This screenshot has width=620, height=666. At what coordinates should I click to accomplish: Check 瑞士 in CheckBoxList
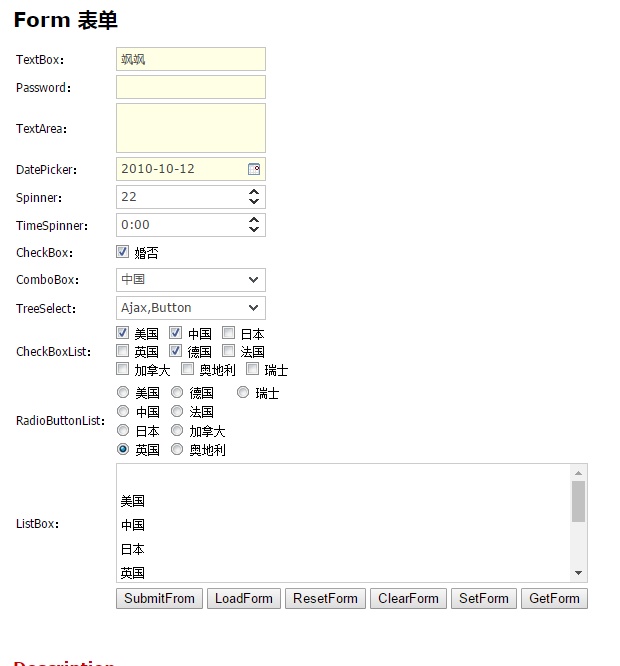[252, 369]
